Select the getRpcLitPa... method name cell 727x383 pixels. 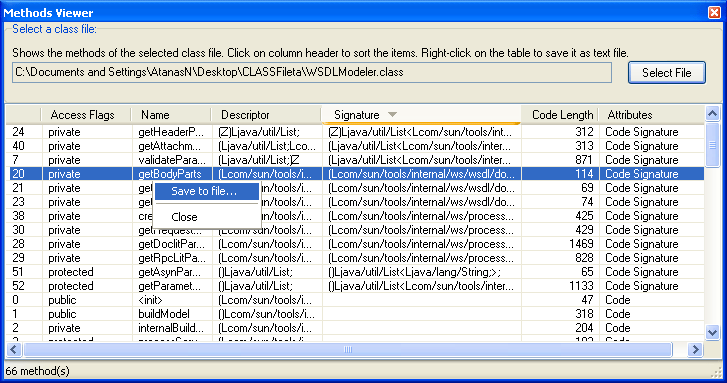172,258
